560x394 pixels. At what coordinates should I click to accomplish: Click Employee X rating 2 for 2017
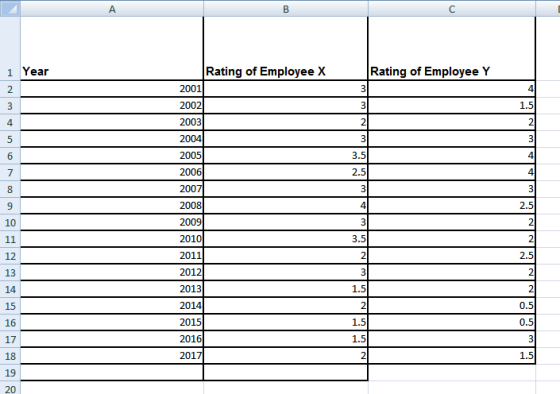286,356
